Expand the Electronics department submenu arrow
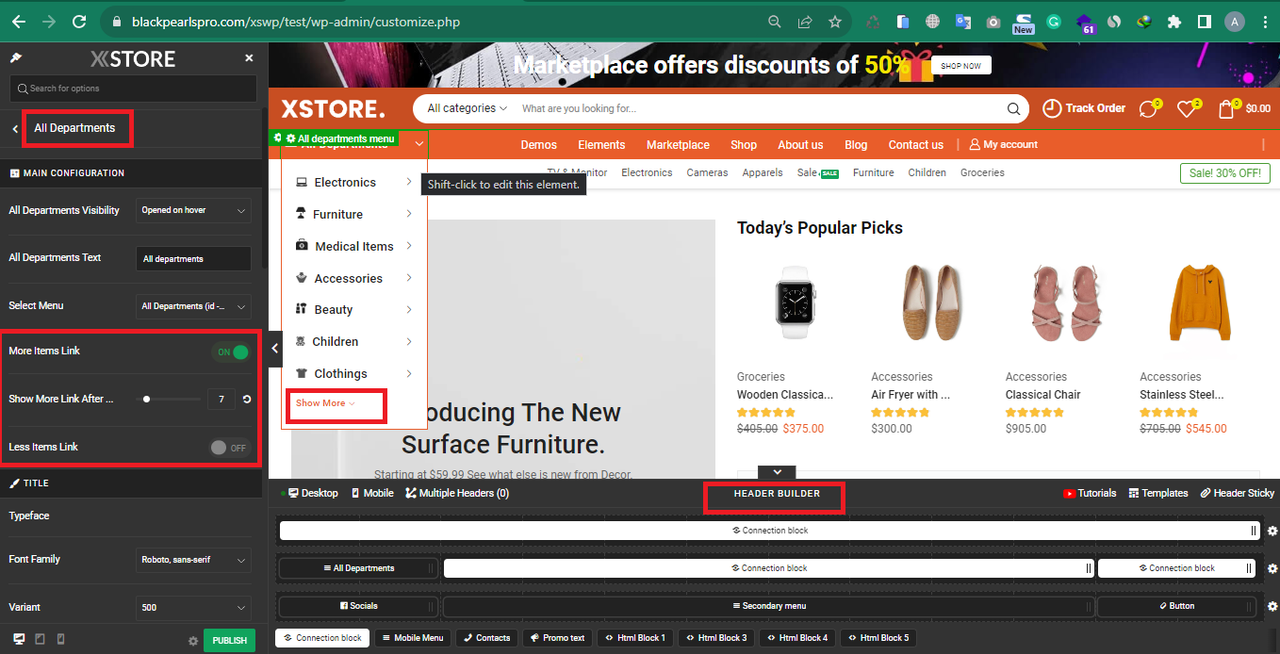Screen dimensions: 1280x654 click(409, 182)
